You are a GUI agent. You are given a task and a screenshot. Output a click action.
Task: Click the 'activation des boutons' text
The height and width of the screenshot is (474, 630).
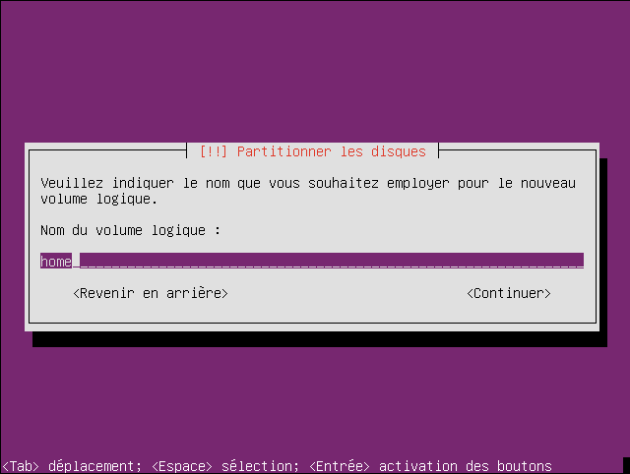click(x=465, y=466)
